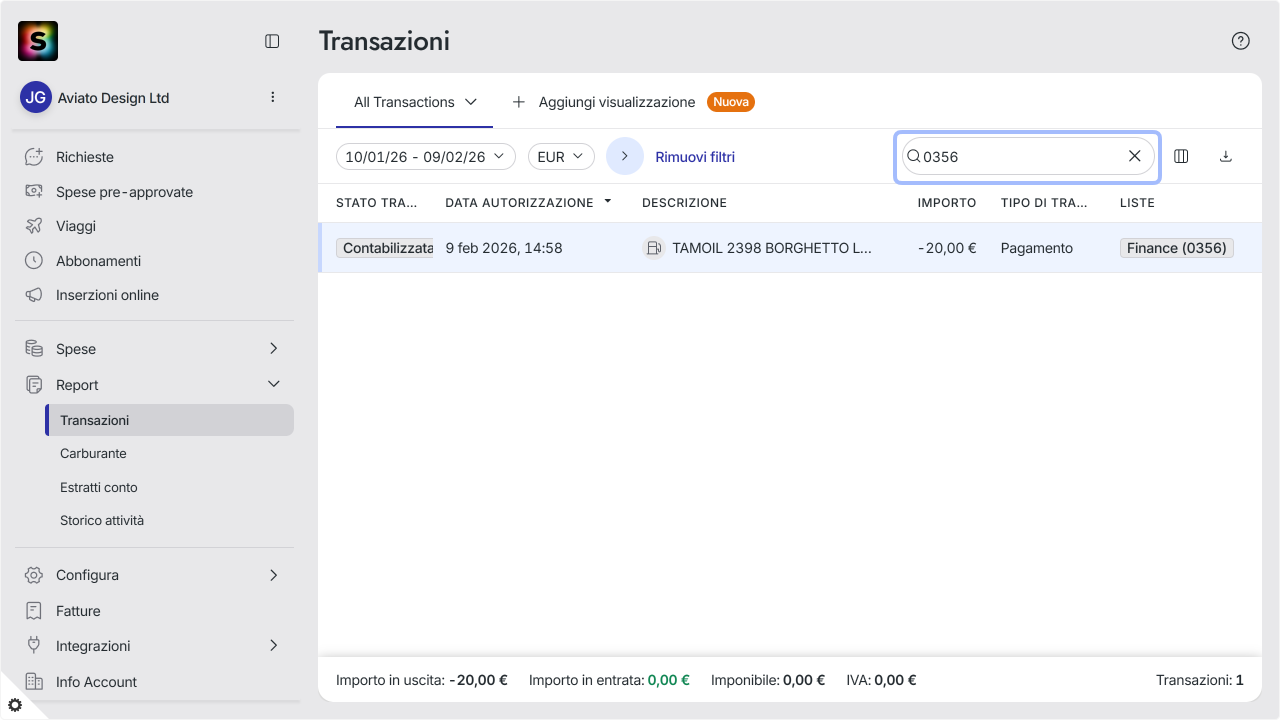Click the fuel pump icon by TAMOIL
The width and height of the screenshot is (1280, 720).
[653, 248]
